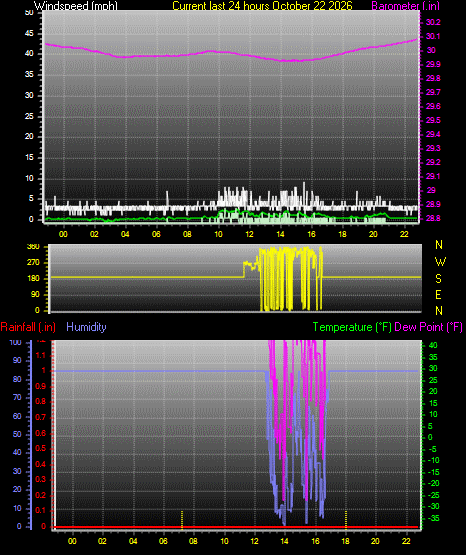The height and width of the screenshot is (555, 466).
Task: Click the W compass direction label
Action: pos(440,262)
